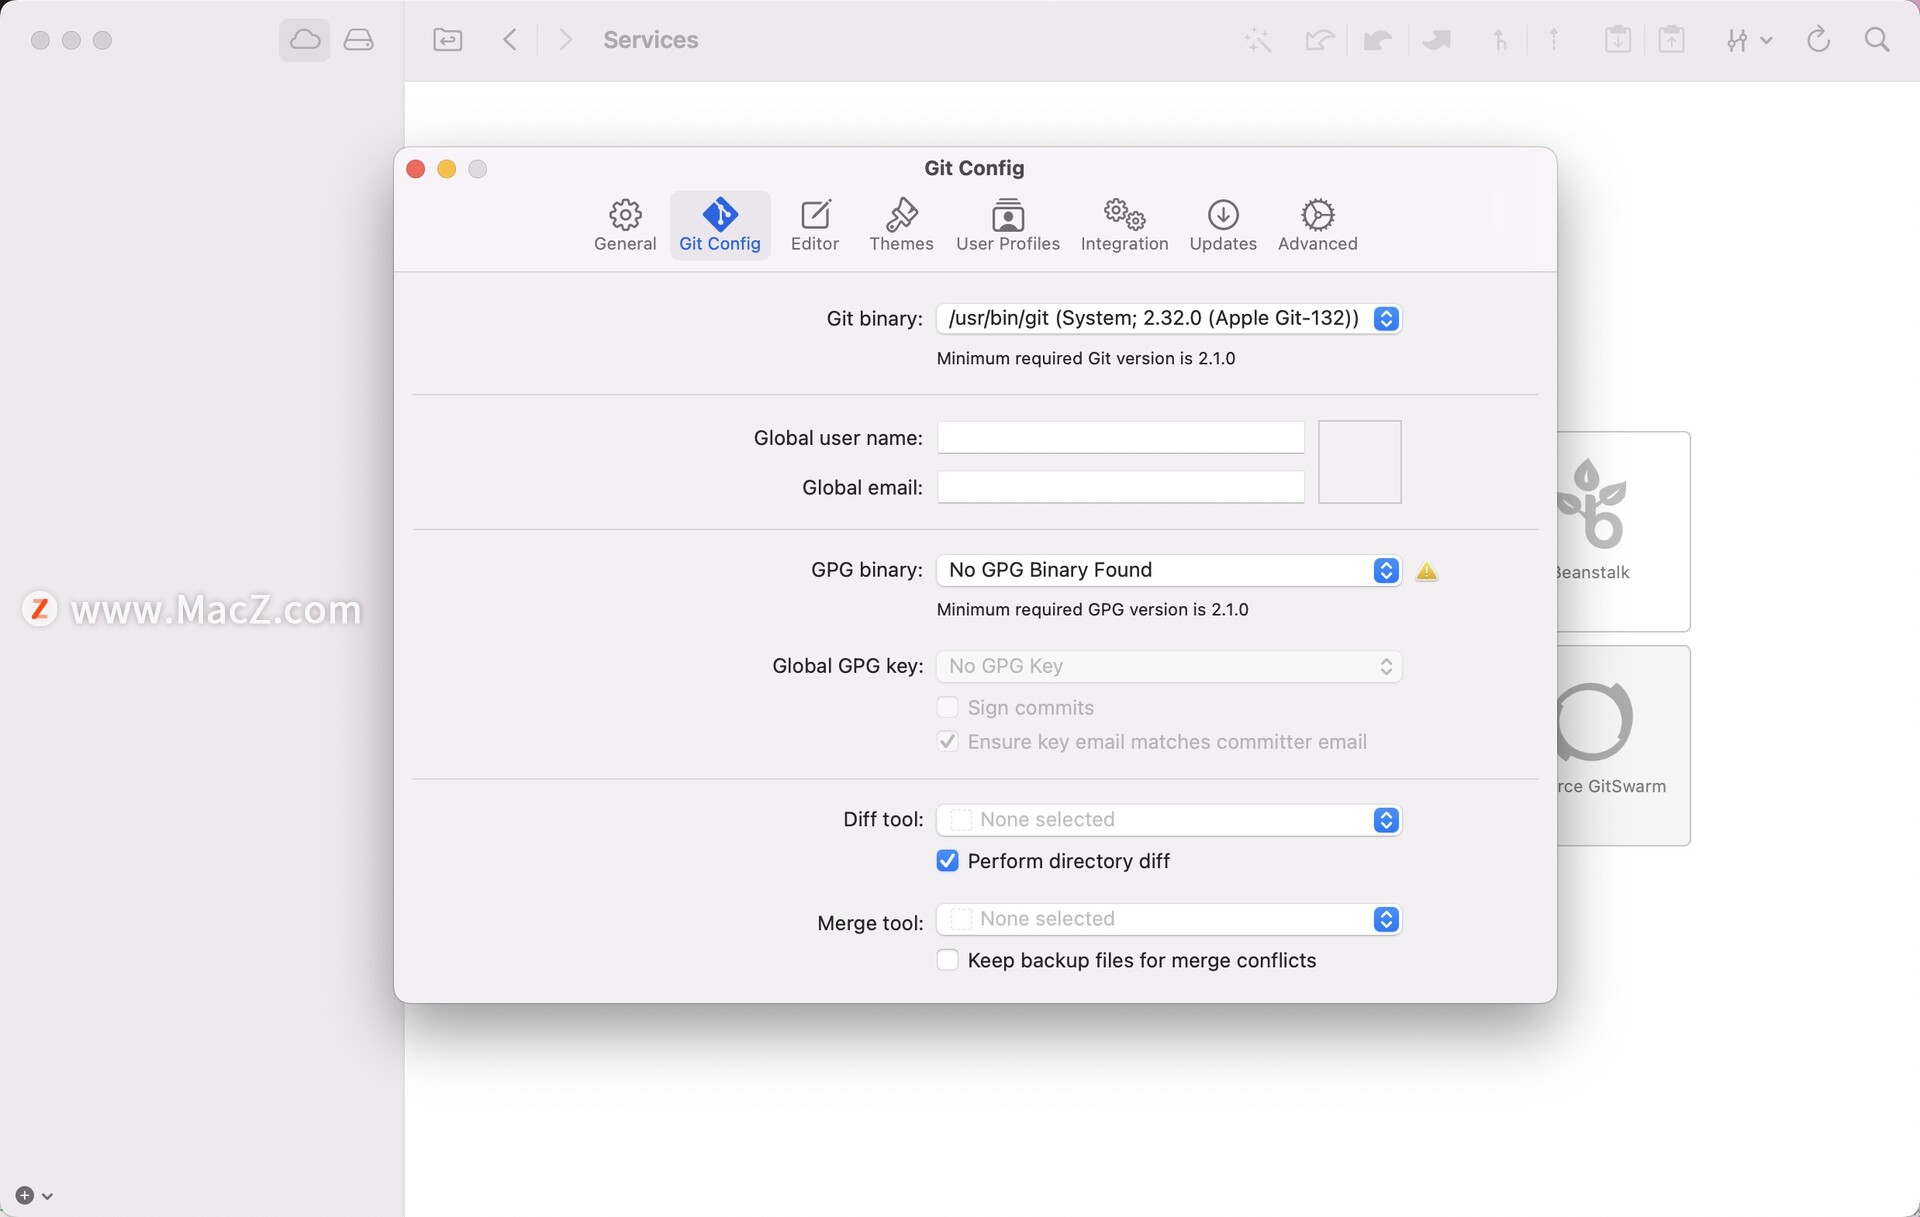This screenshot has height=1217, width=1920.
Task: Toggle the Sign commits checkbox
Action: (947, 708)
